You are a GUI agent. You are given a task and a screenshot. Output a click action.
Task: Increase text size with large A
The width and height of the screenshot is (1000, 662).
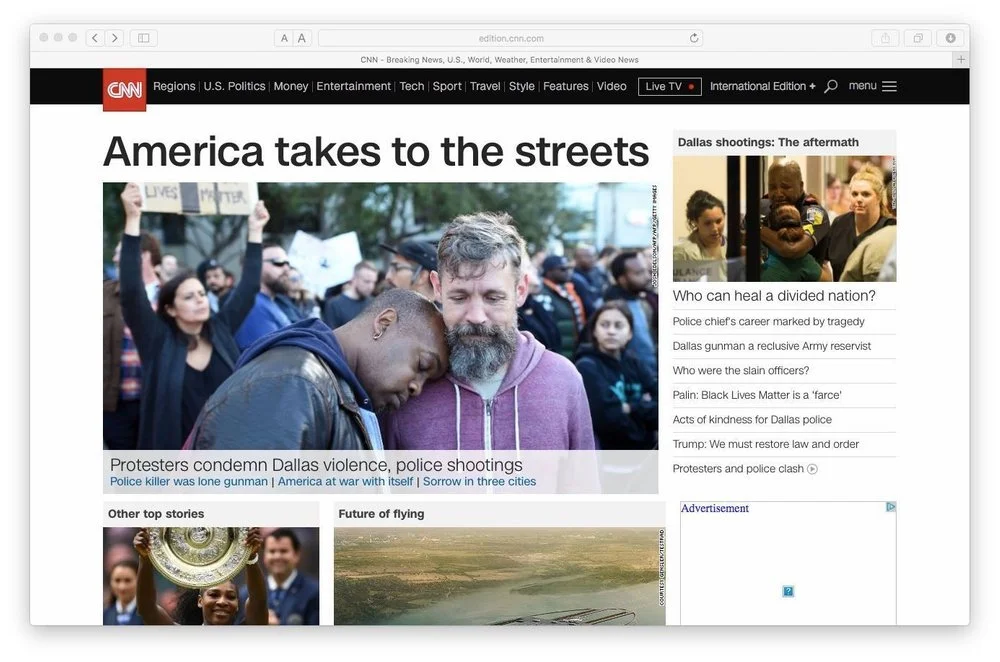302,38
